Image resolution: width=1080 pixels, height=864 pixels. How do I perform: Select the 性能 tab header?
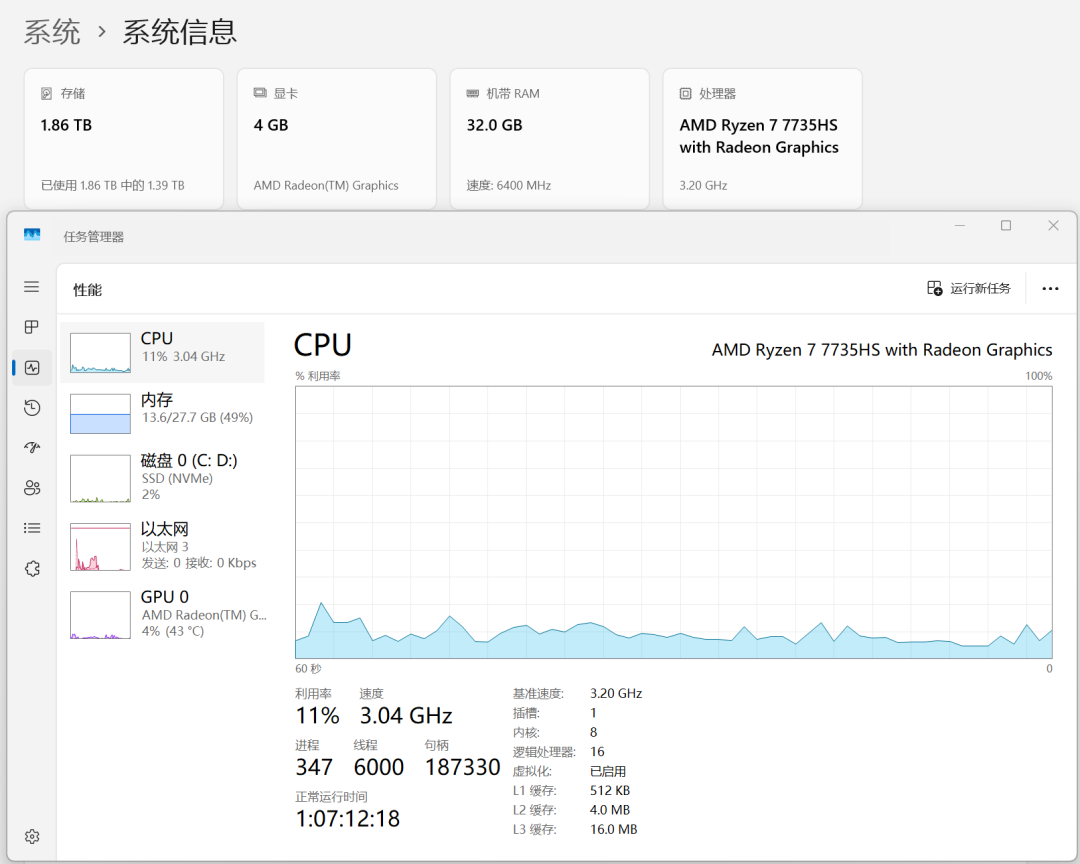[x=90, y=288]
